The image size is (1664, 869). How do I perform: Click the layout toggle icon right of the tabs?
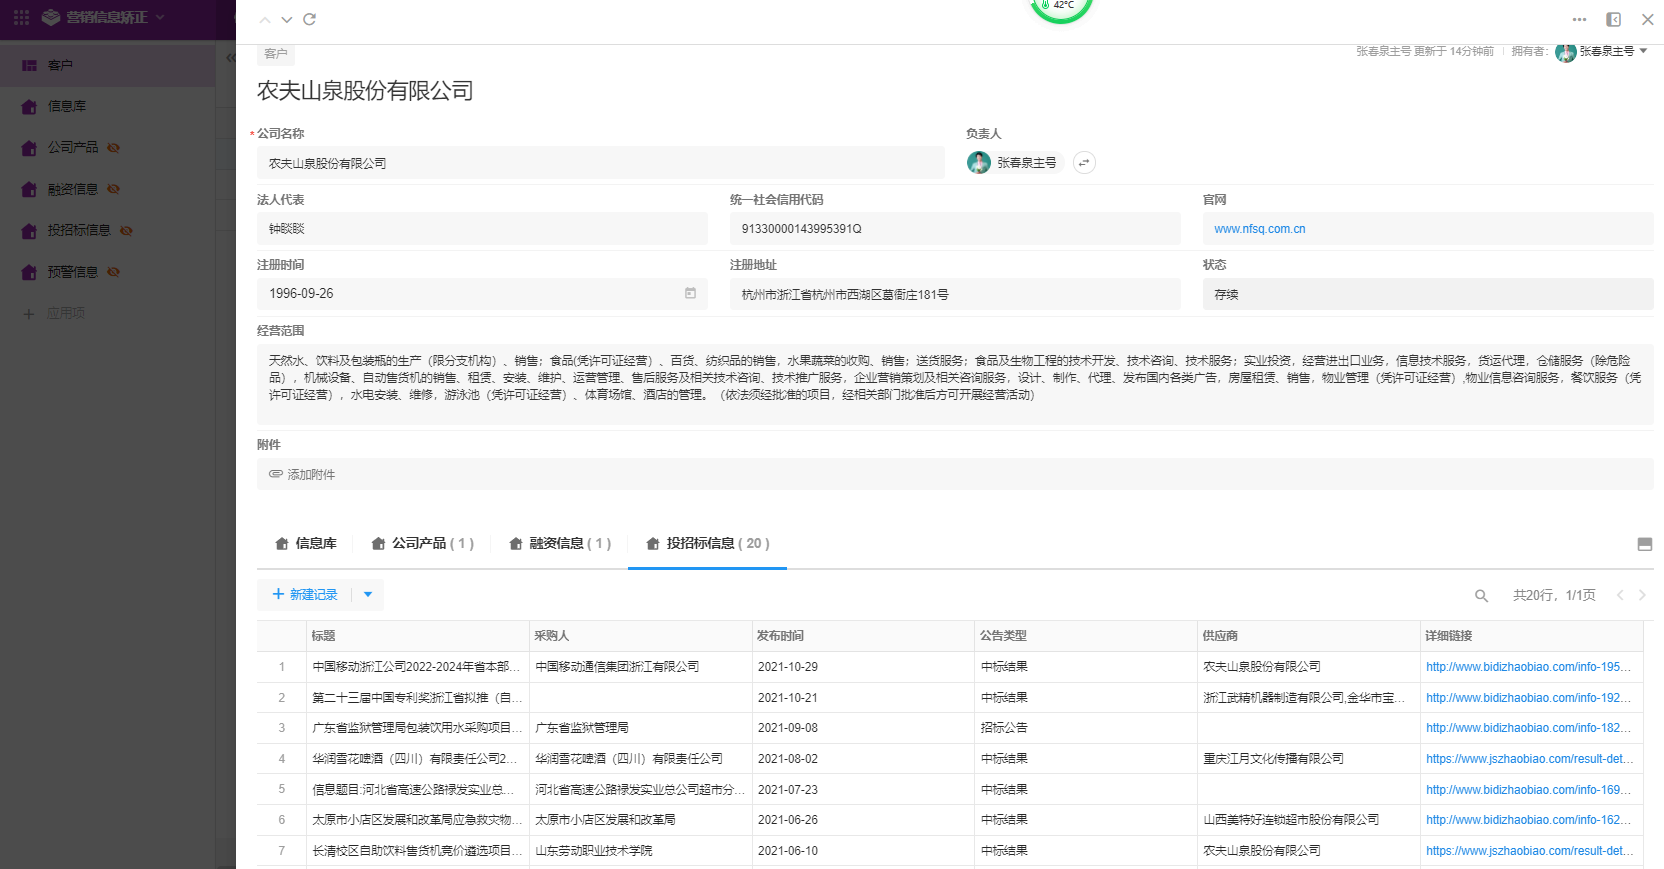1644,544
